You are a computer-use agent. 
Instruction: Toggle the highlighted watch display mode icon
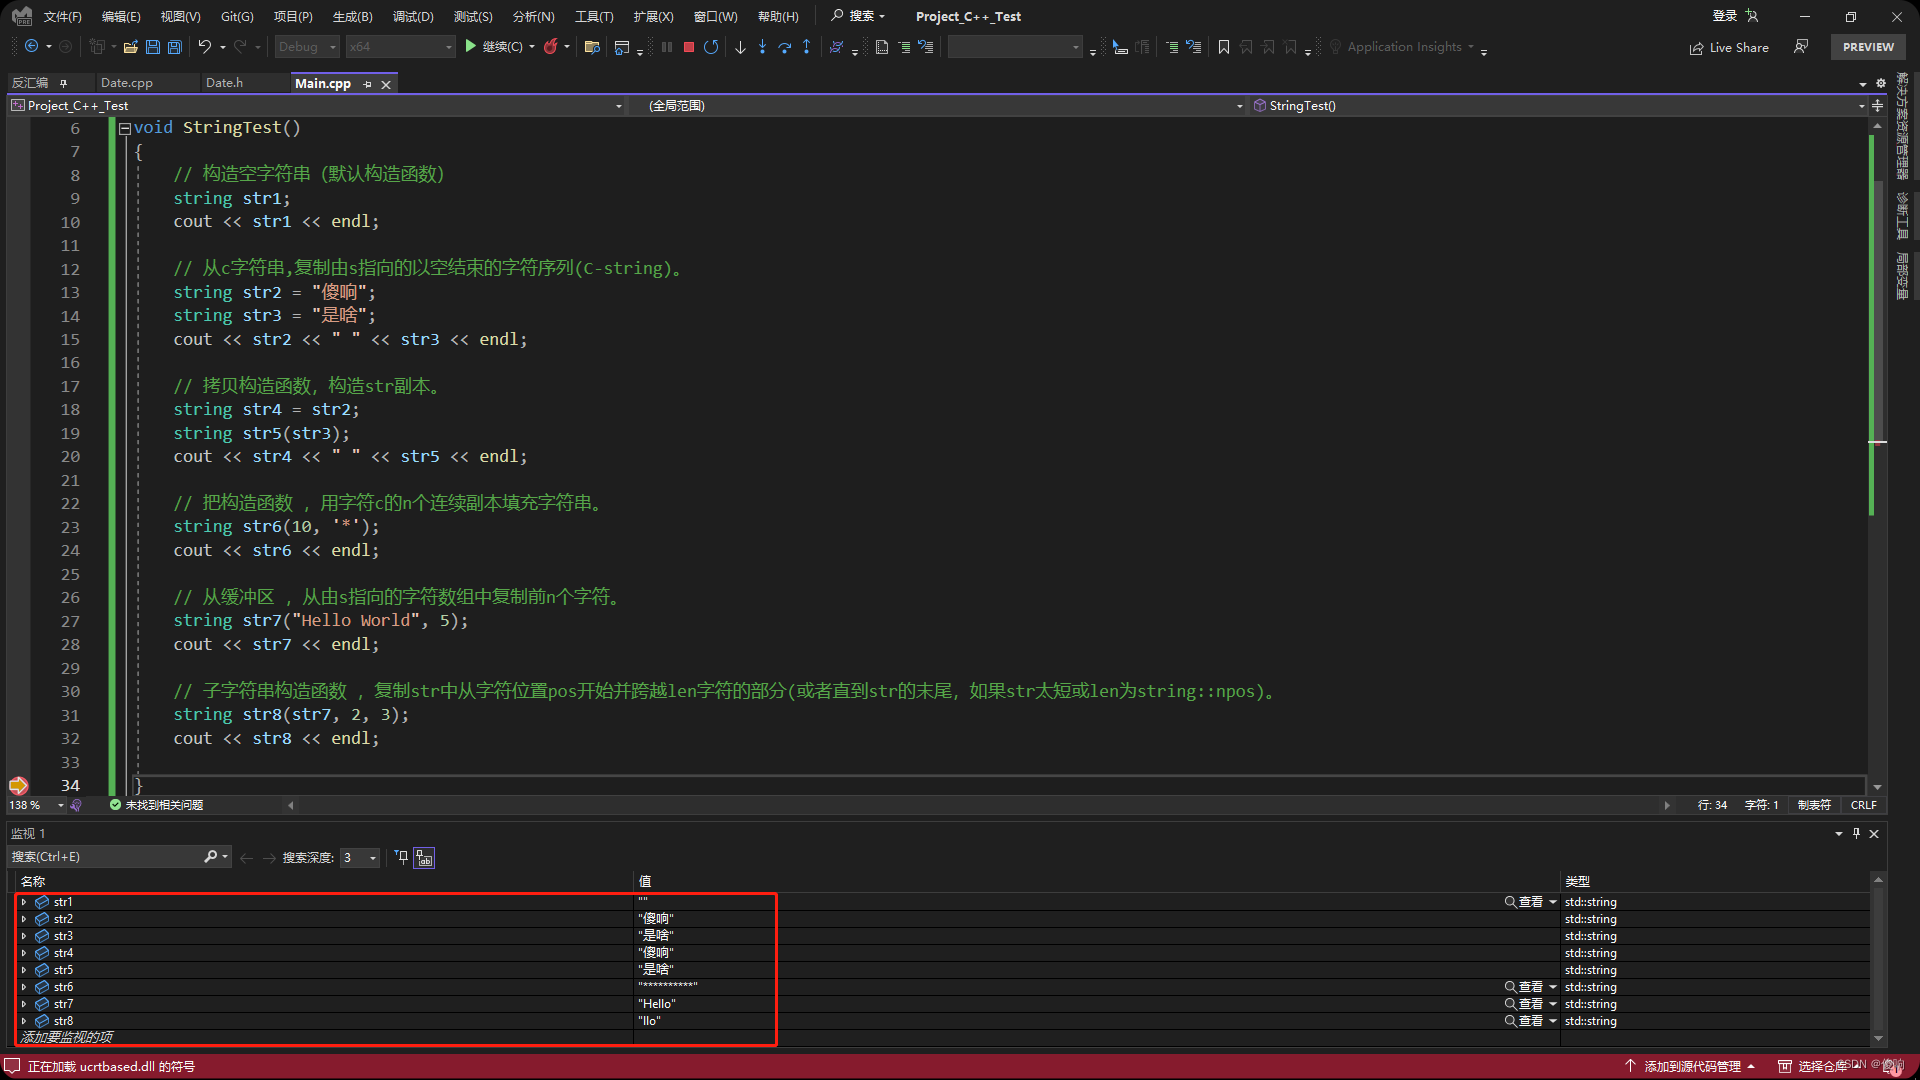pyautogui.click(x=425, y=858)
